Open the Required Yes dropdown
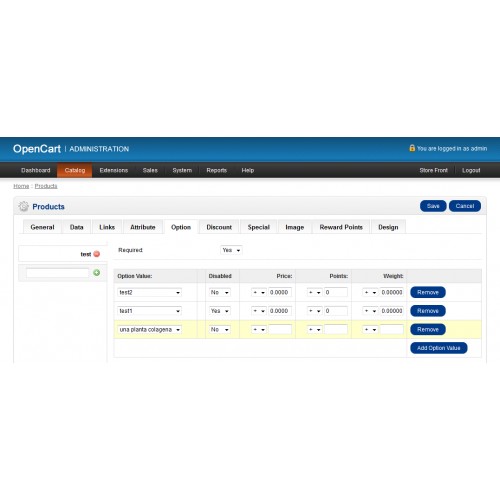500x500 pixels. click(x=231, y=250)
